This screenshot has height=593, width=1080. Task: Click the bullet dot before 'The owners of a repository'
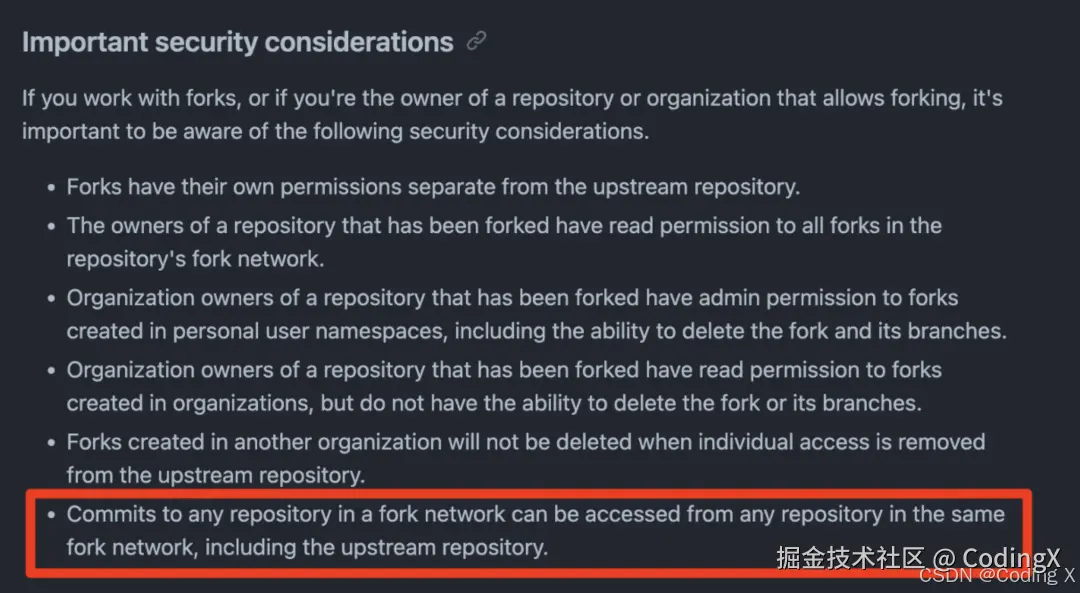tap(52, 227)
